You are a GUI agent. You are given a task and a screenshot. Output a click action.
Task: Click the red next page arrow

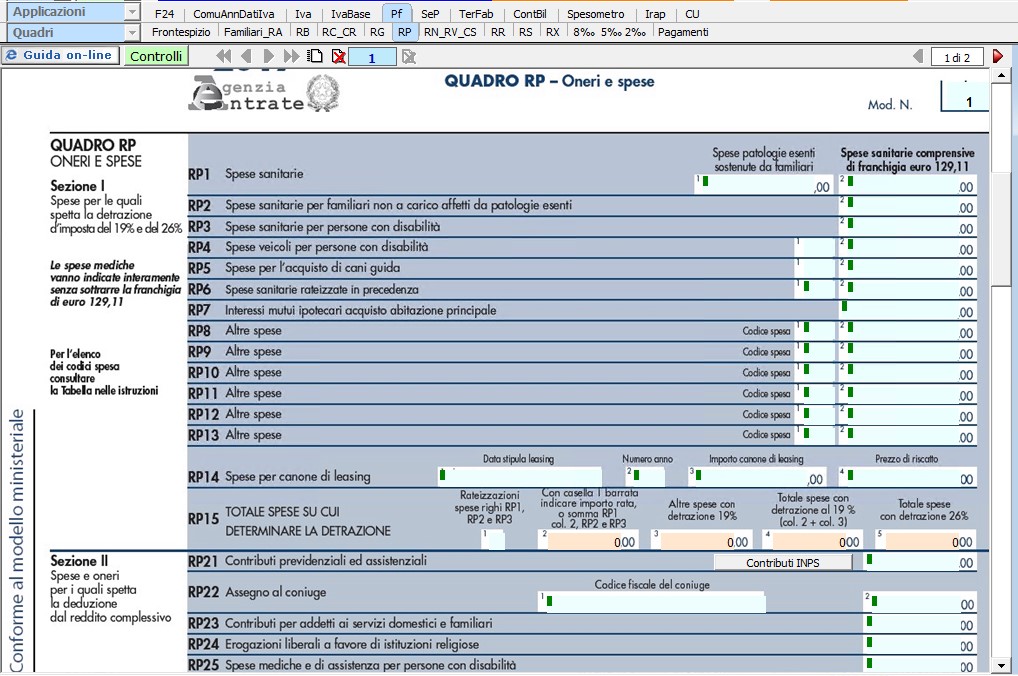pyautogui.click(x=998, y=56)
